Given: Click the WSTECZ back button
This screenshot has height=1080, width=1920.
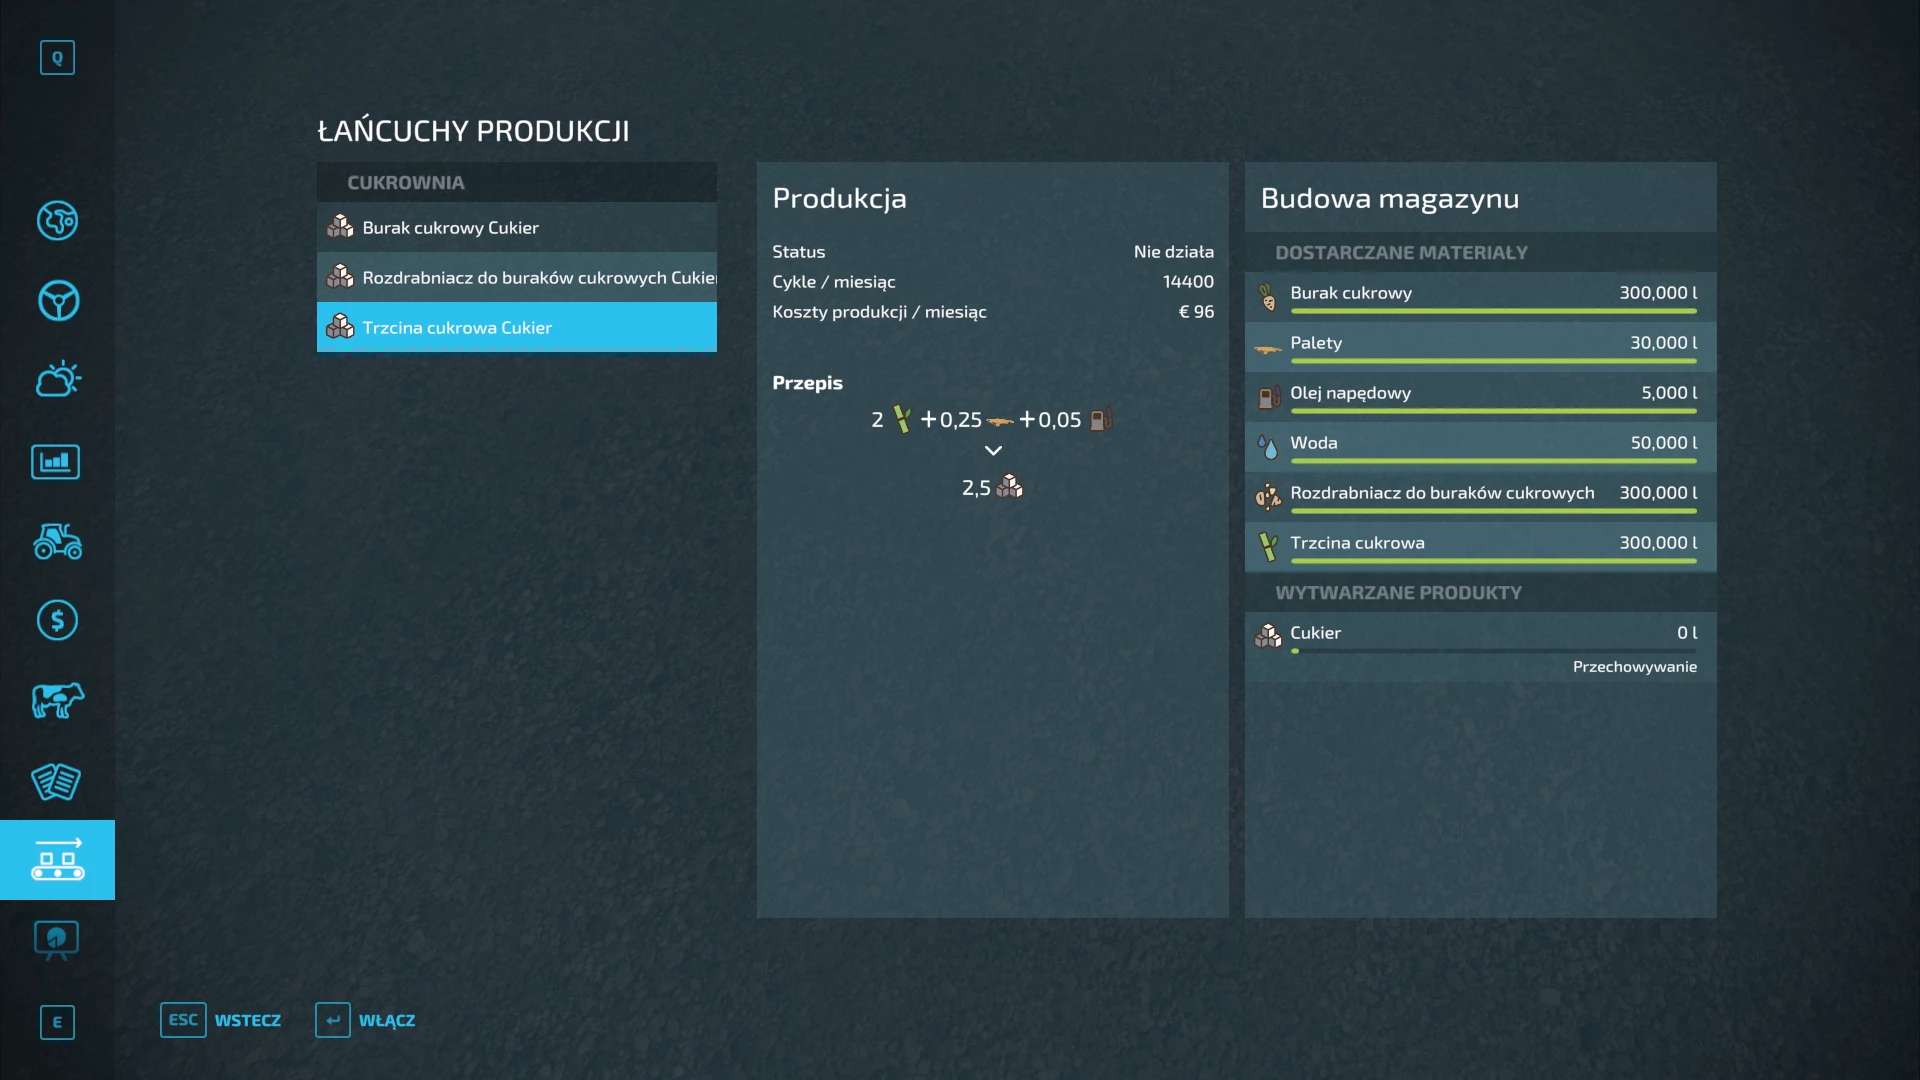Looking at the screenshot, I should pos(221,1020).
